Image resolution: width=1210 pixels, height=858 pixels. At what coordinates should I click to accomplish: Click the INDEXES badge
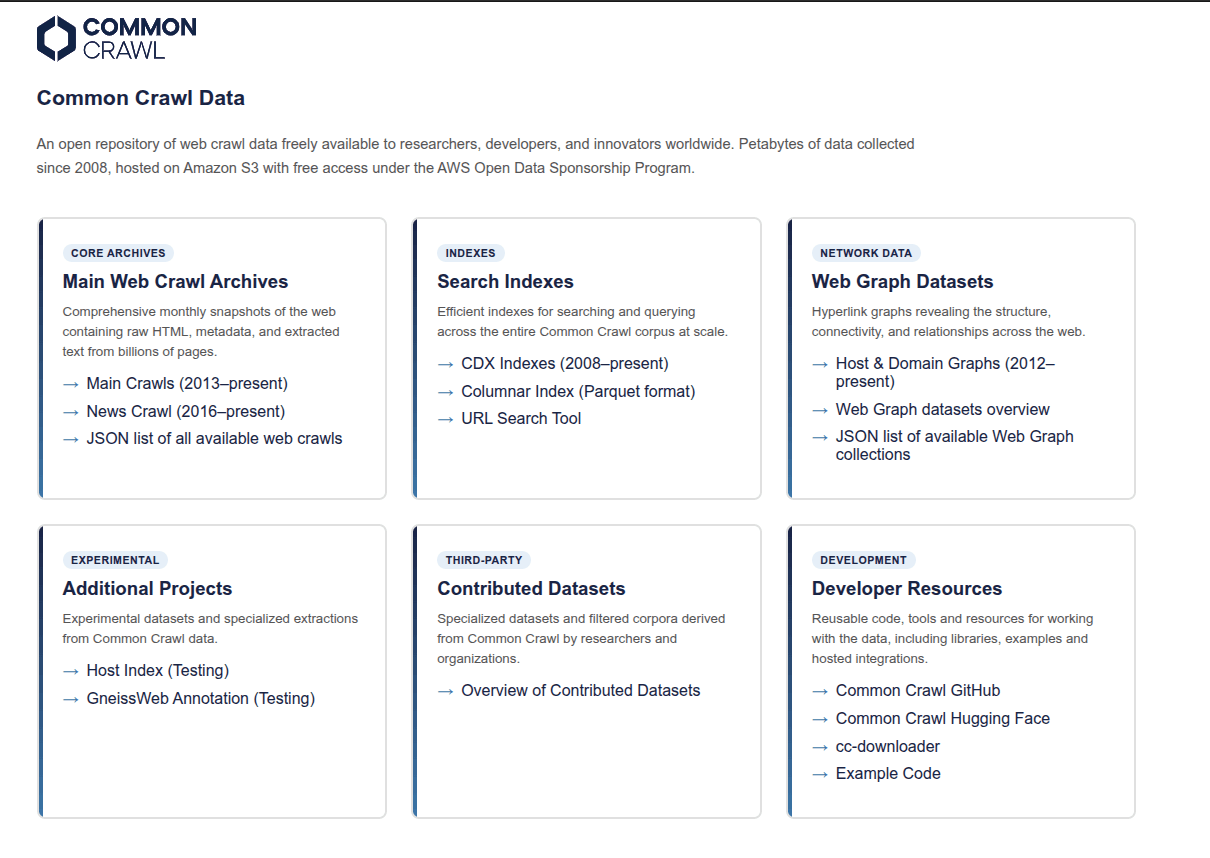(471, 253)
